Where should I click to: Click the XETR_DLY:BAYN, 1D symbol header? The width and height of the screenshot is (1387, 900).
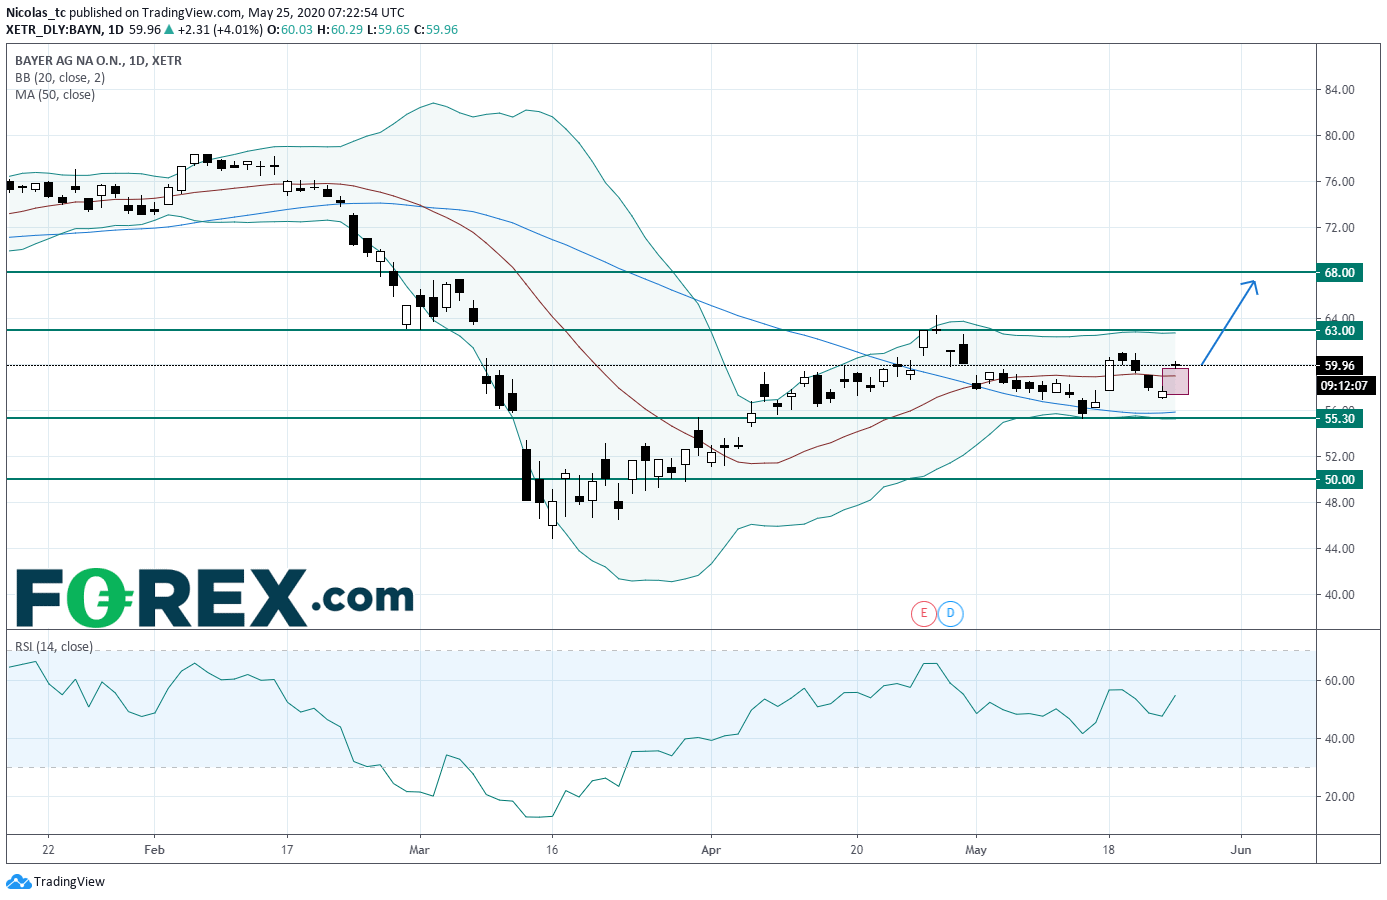(x=65, y=30)
